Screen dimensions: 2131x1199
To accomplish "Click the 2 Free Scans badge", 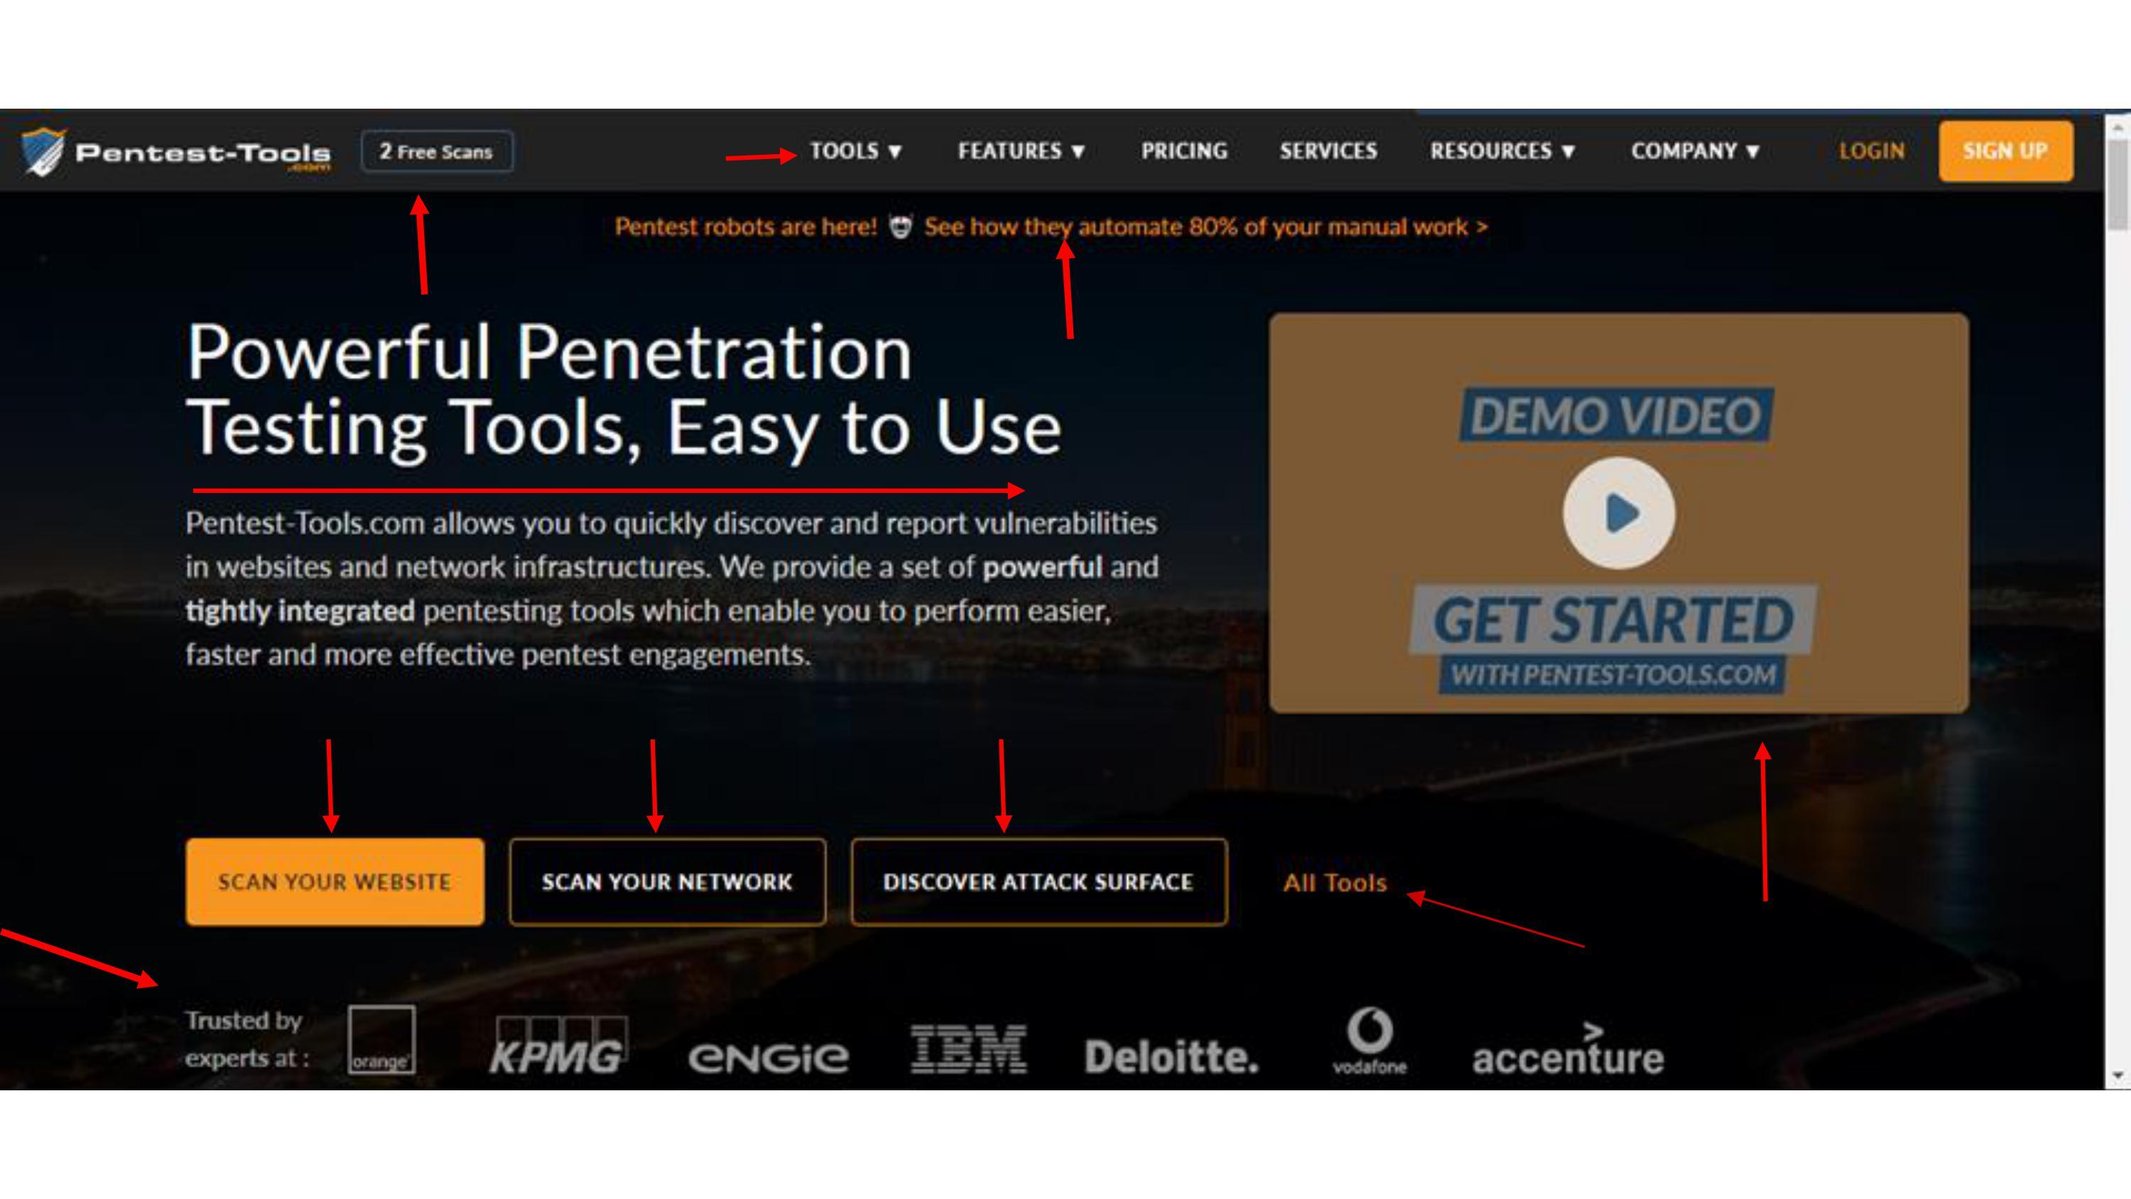I will pos(437,152).
